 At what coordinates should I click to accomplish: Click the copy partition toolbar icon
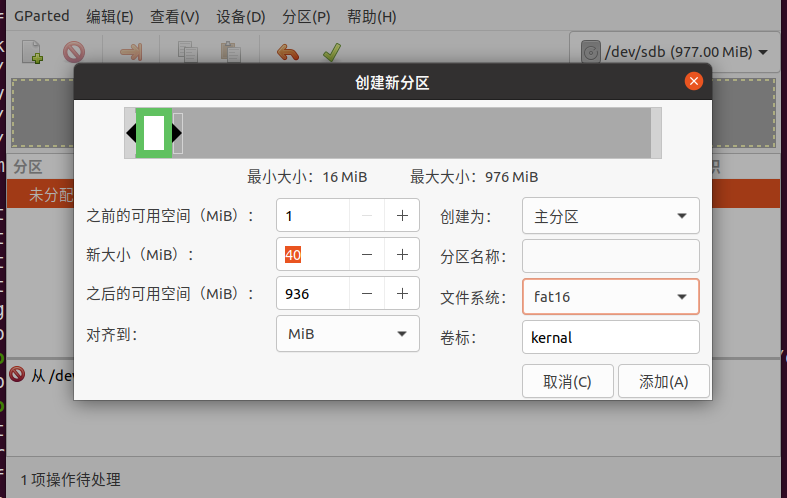tap(188, 52)
